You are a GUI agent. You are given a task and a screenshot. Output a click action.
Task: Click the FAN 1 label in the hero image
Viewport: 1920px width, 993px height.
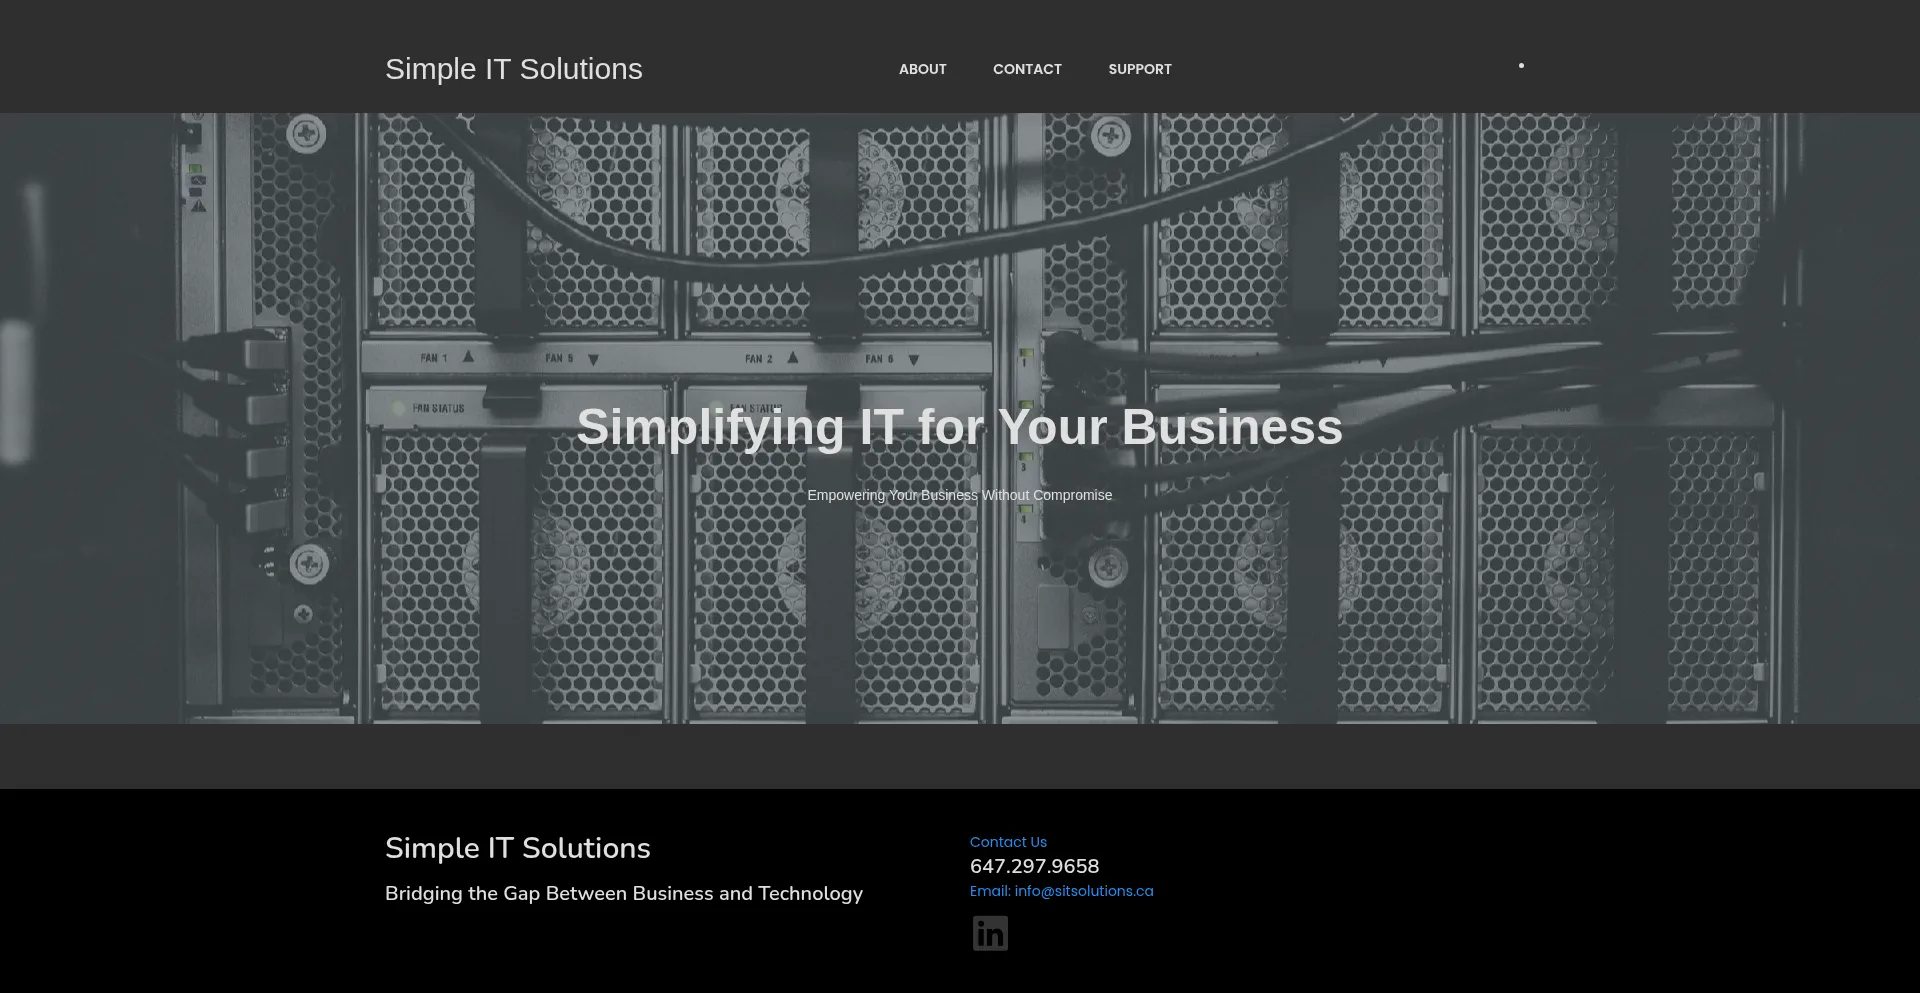pyautogui.click(x=434, y=358)
